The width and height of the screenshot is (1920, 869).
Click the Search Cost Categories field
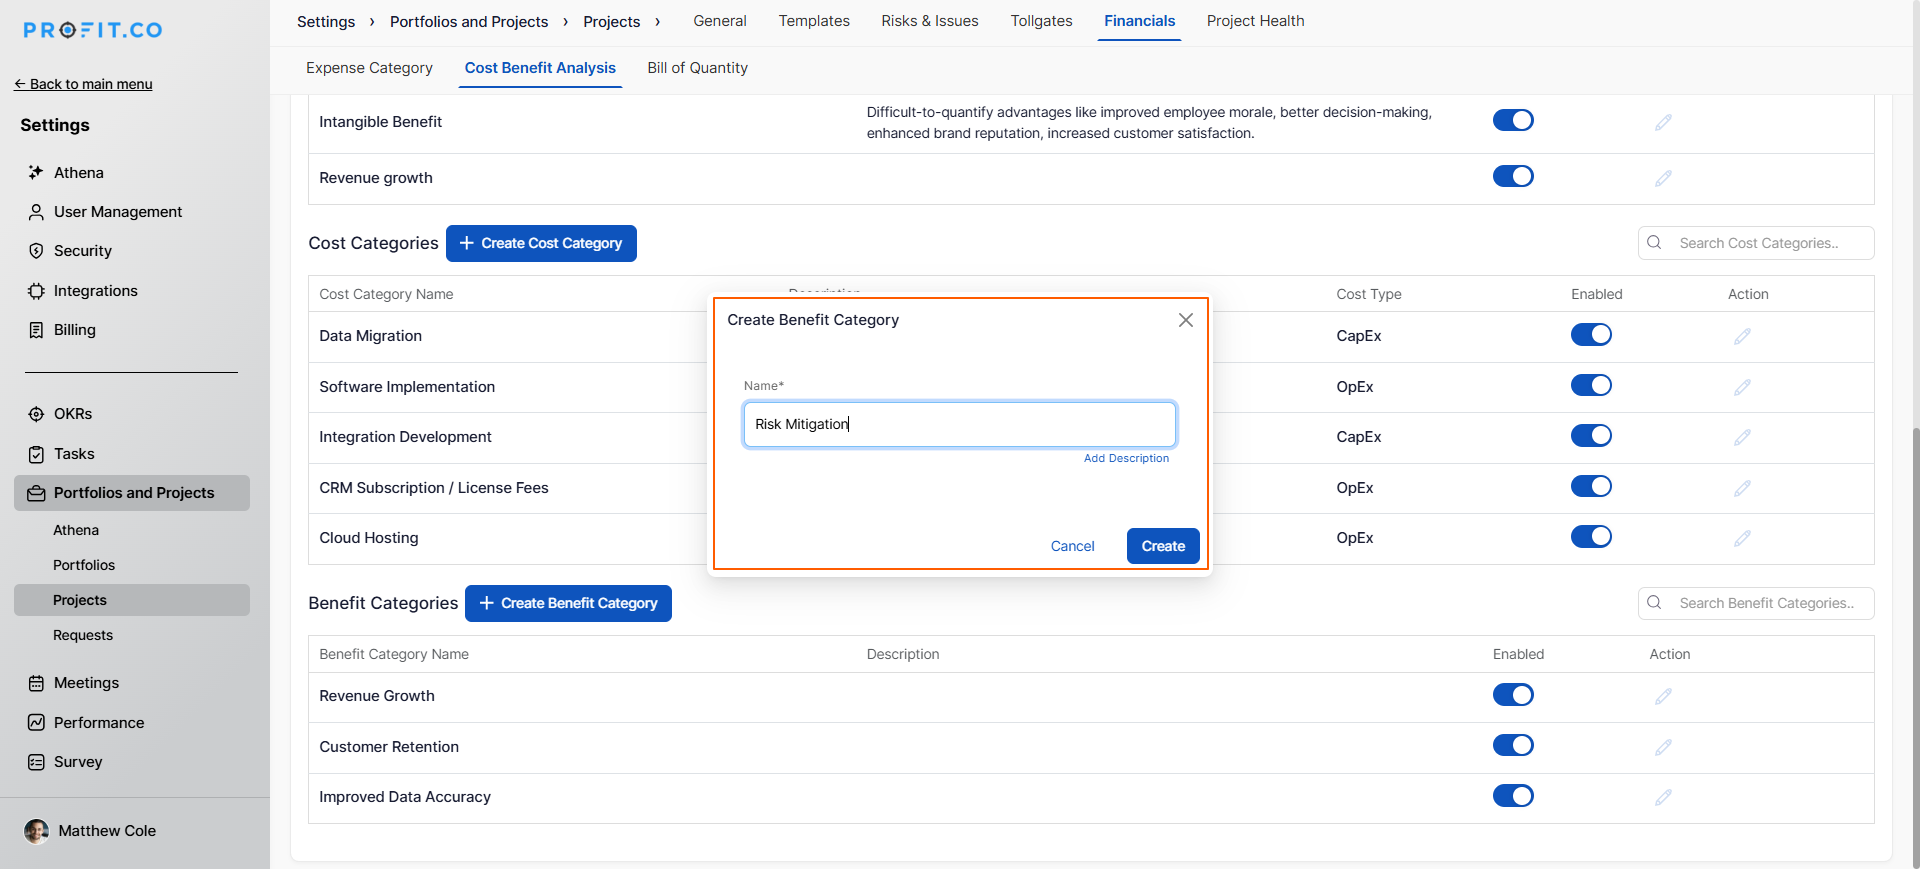(1765, 243)
